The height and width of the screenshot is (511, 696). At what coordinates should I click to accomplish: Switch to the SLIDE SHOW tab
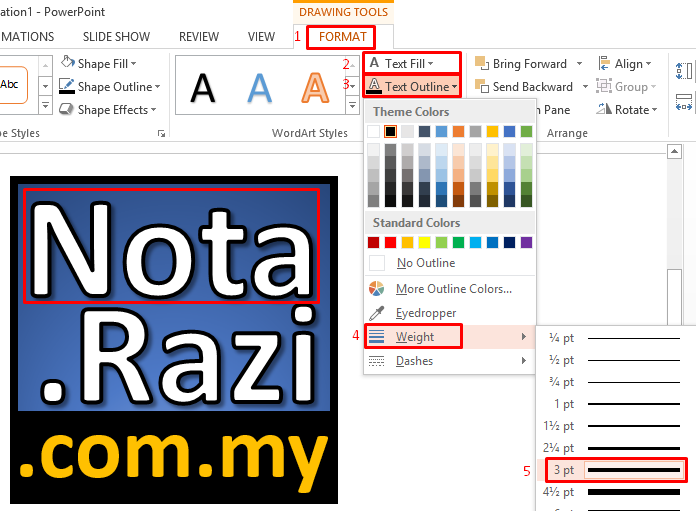[x=116, y=37]
